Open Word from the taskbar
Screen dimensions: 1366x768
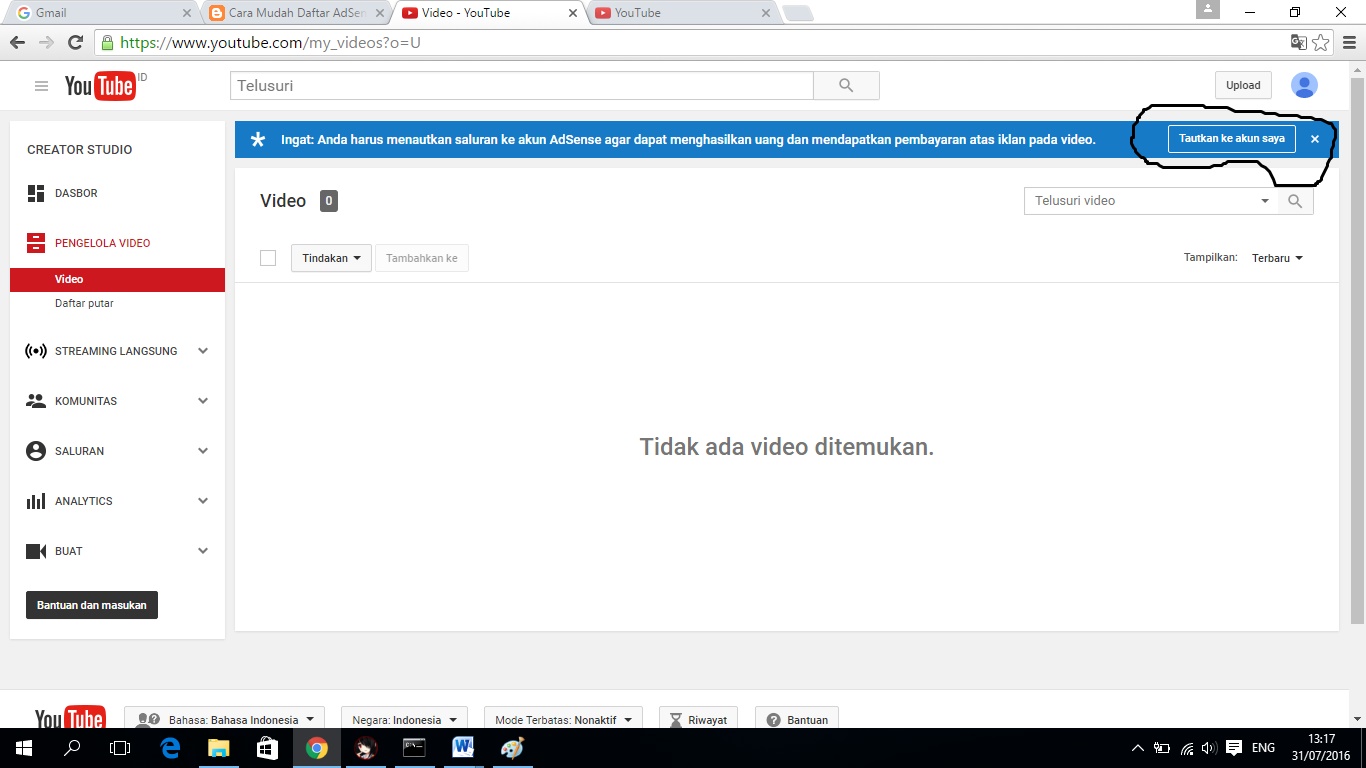click(463, 748)
